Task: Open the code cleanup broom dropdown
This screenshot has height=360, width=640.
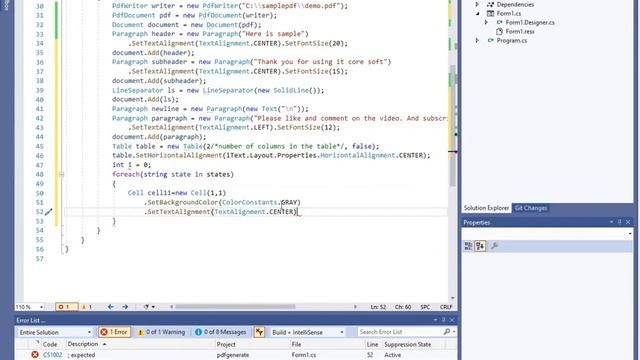Action: coord(149,307)
